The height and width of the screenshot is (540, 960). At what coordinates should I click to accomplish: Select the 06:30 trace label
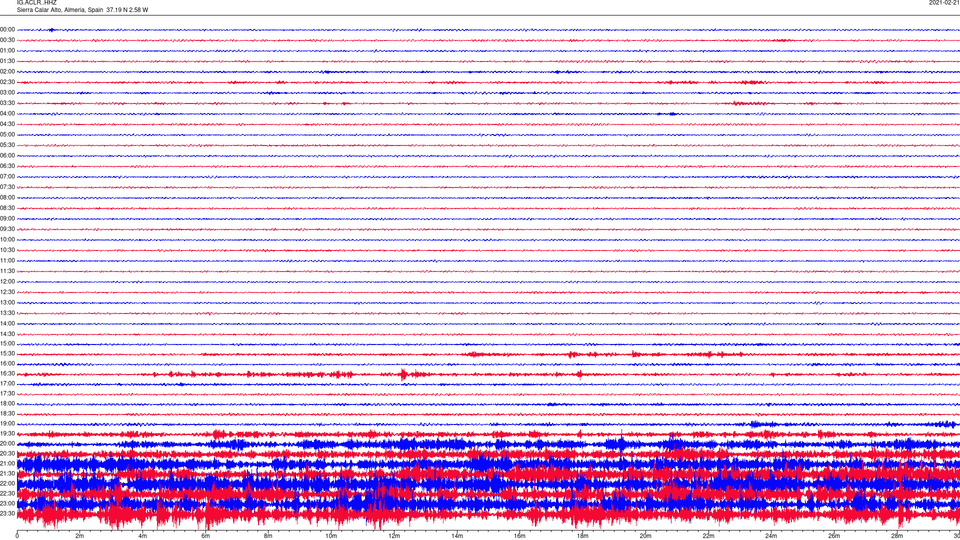pos(7,166)
